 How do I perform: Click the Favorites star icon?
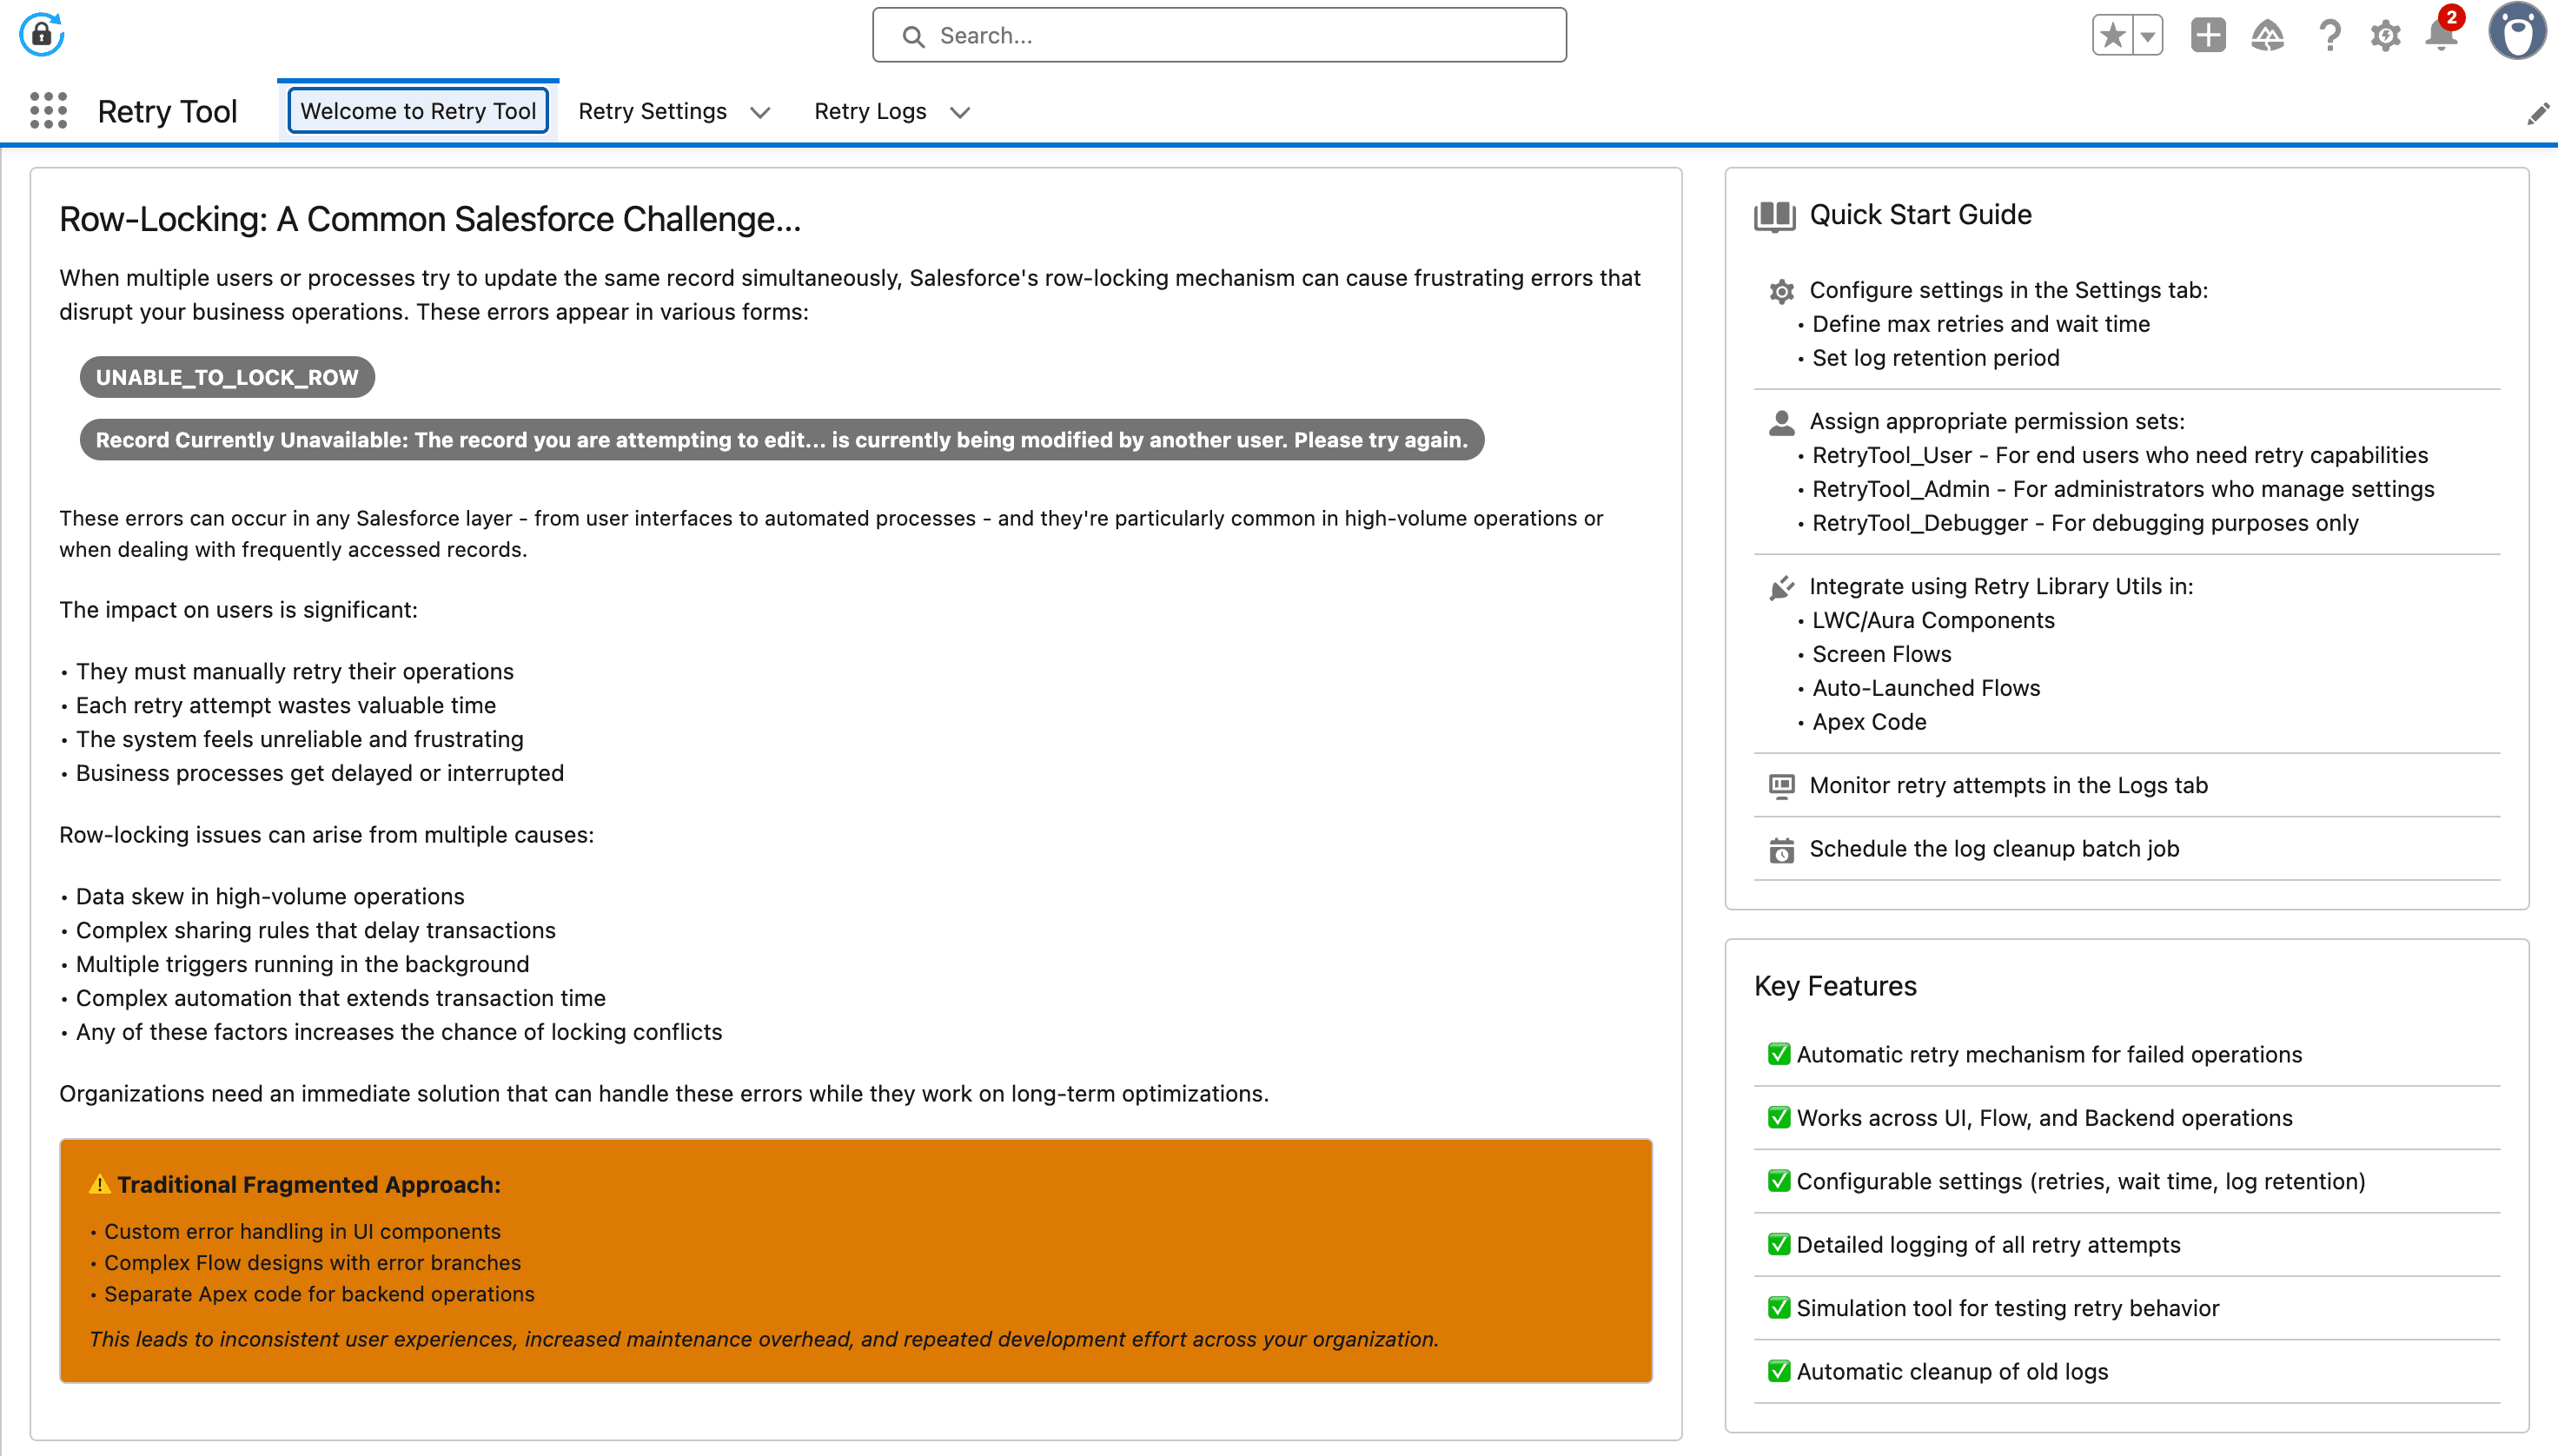tap(2112, 36)
